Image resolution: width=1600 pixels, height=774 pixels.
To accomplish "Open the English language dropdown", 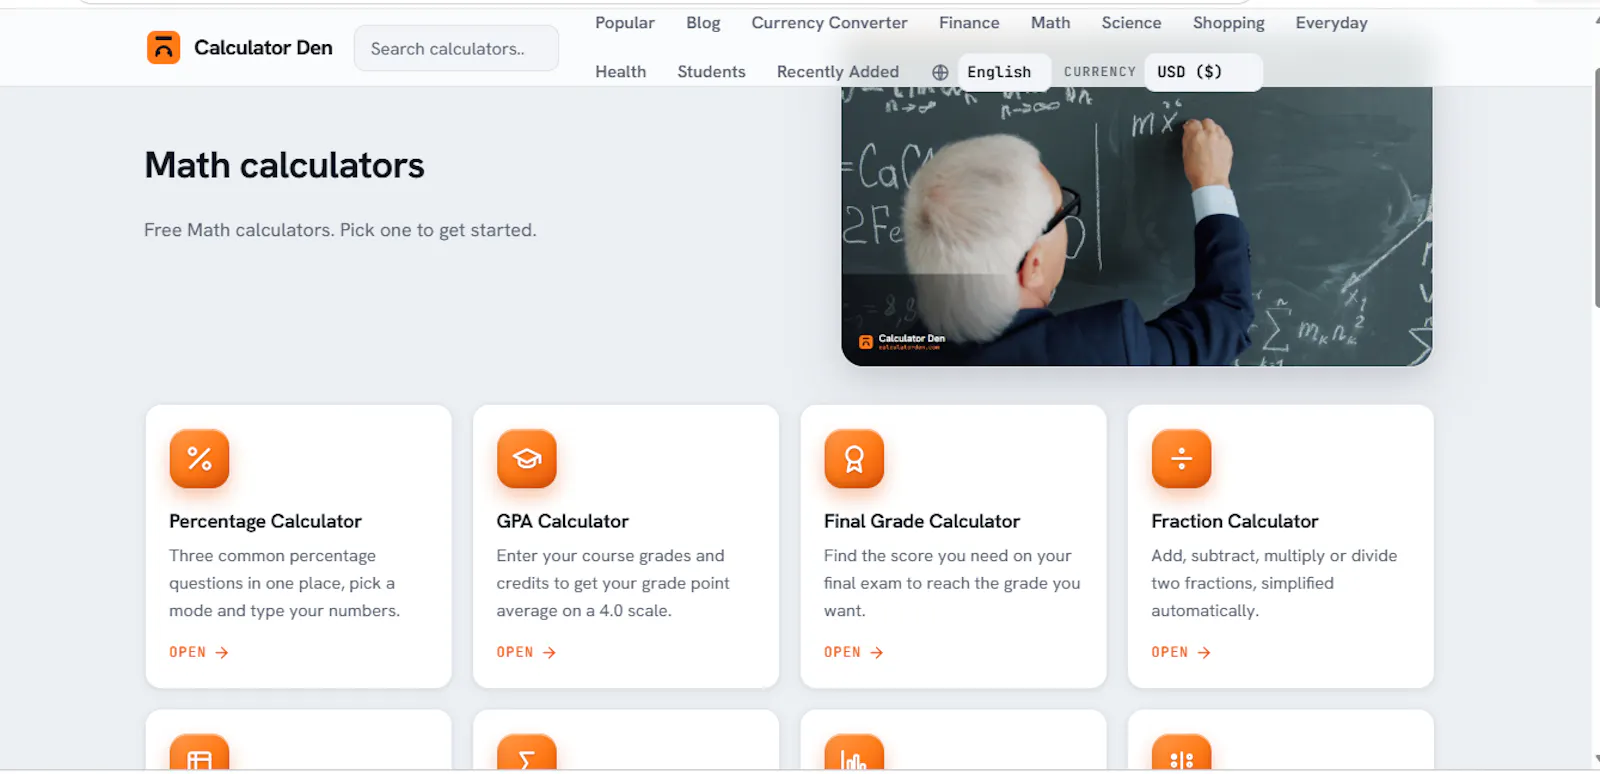I will pos(1004,72).
